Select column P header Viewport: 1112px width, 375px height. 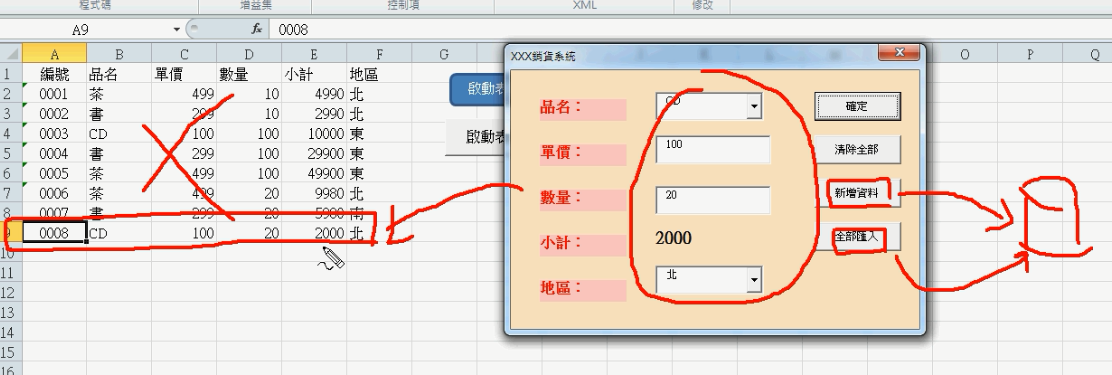[1030, 54]
